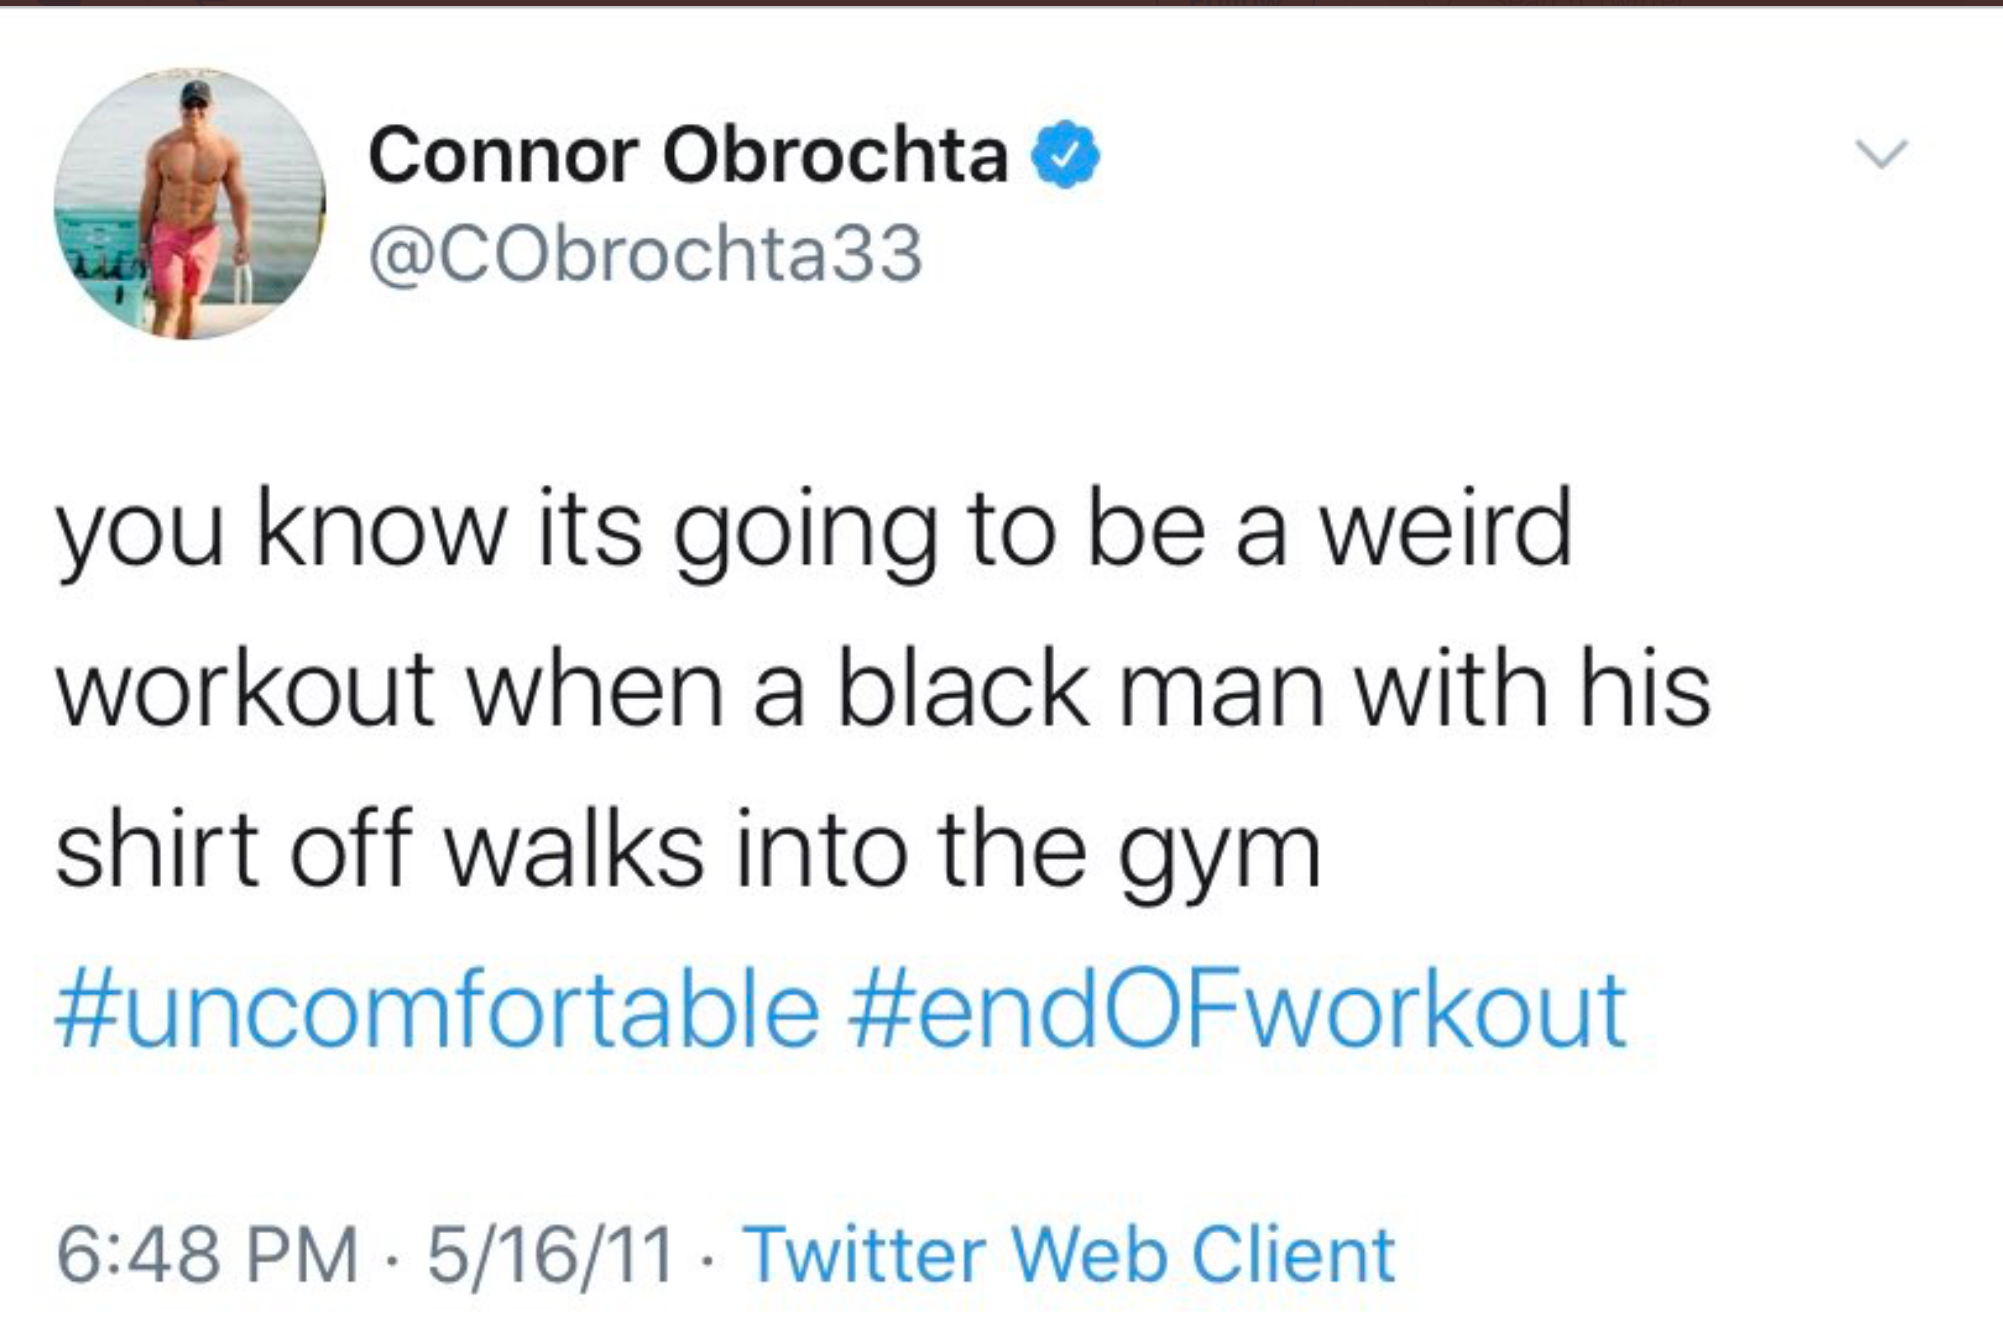Image resolution: width=2003 pixels, height=1341 pixels.
Task: Click the tweet line 'shirt off walks into the gym'
Action: point(688,855)
